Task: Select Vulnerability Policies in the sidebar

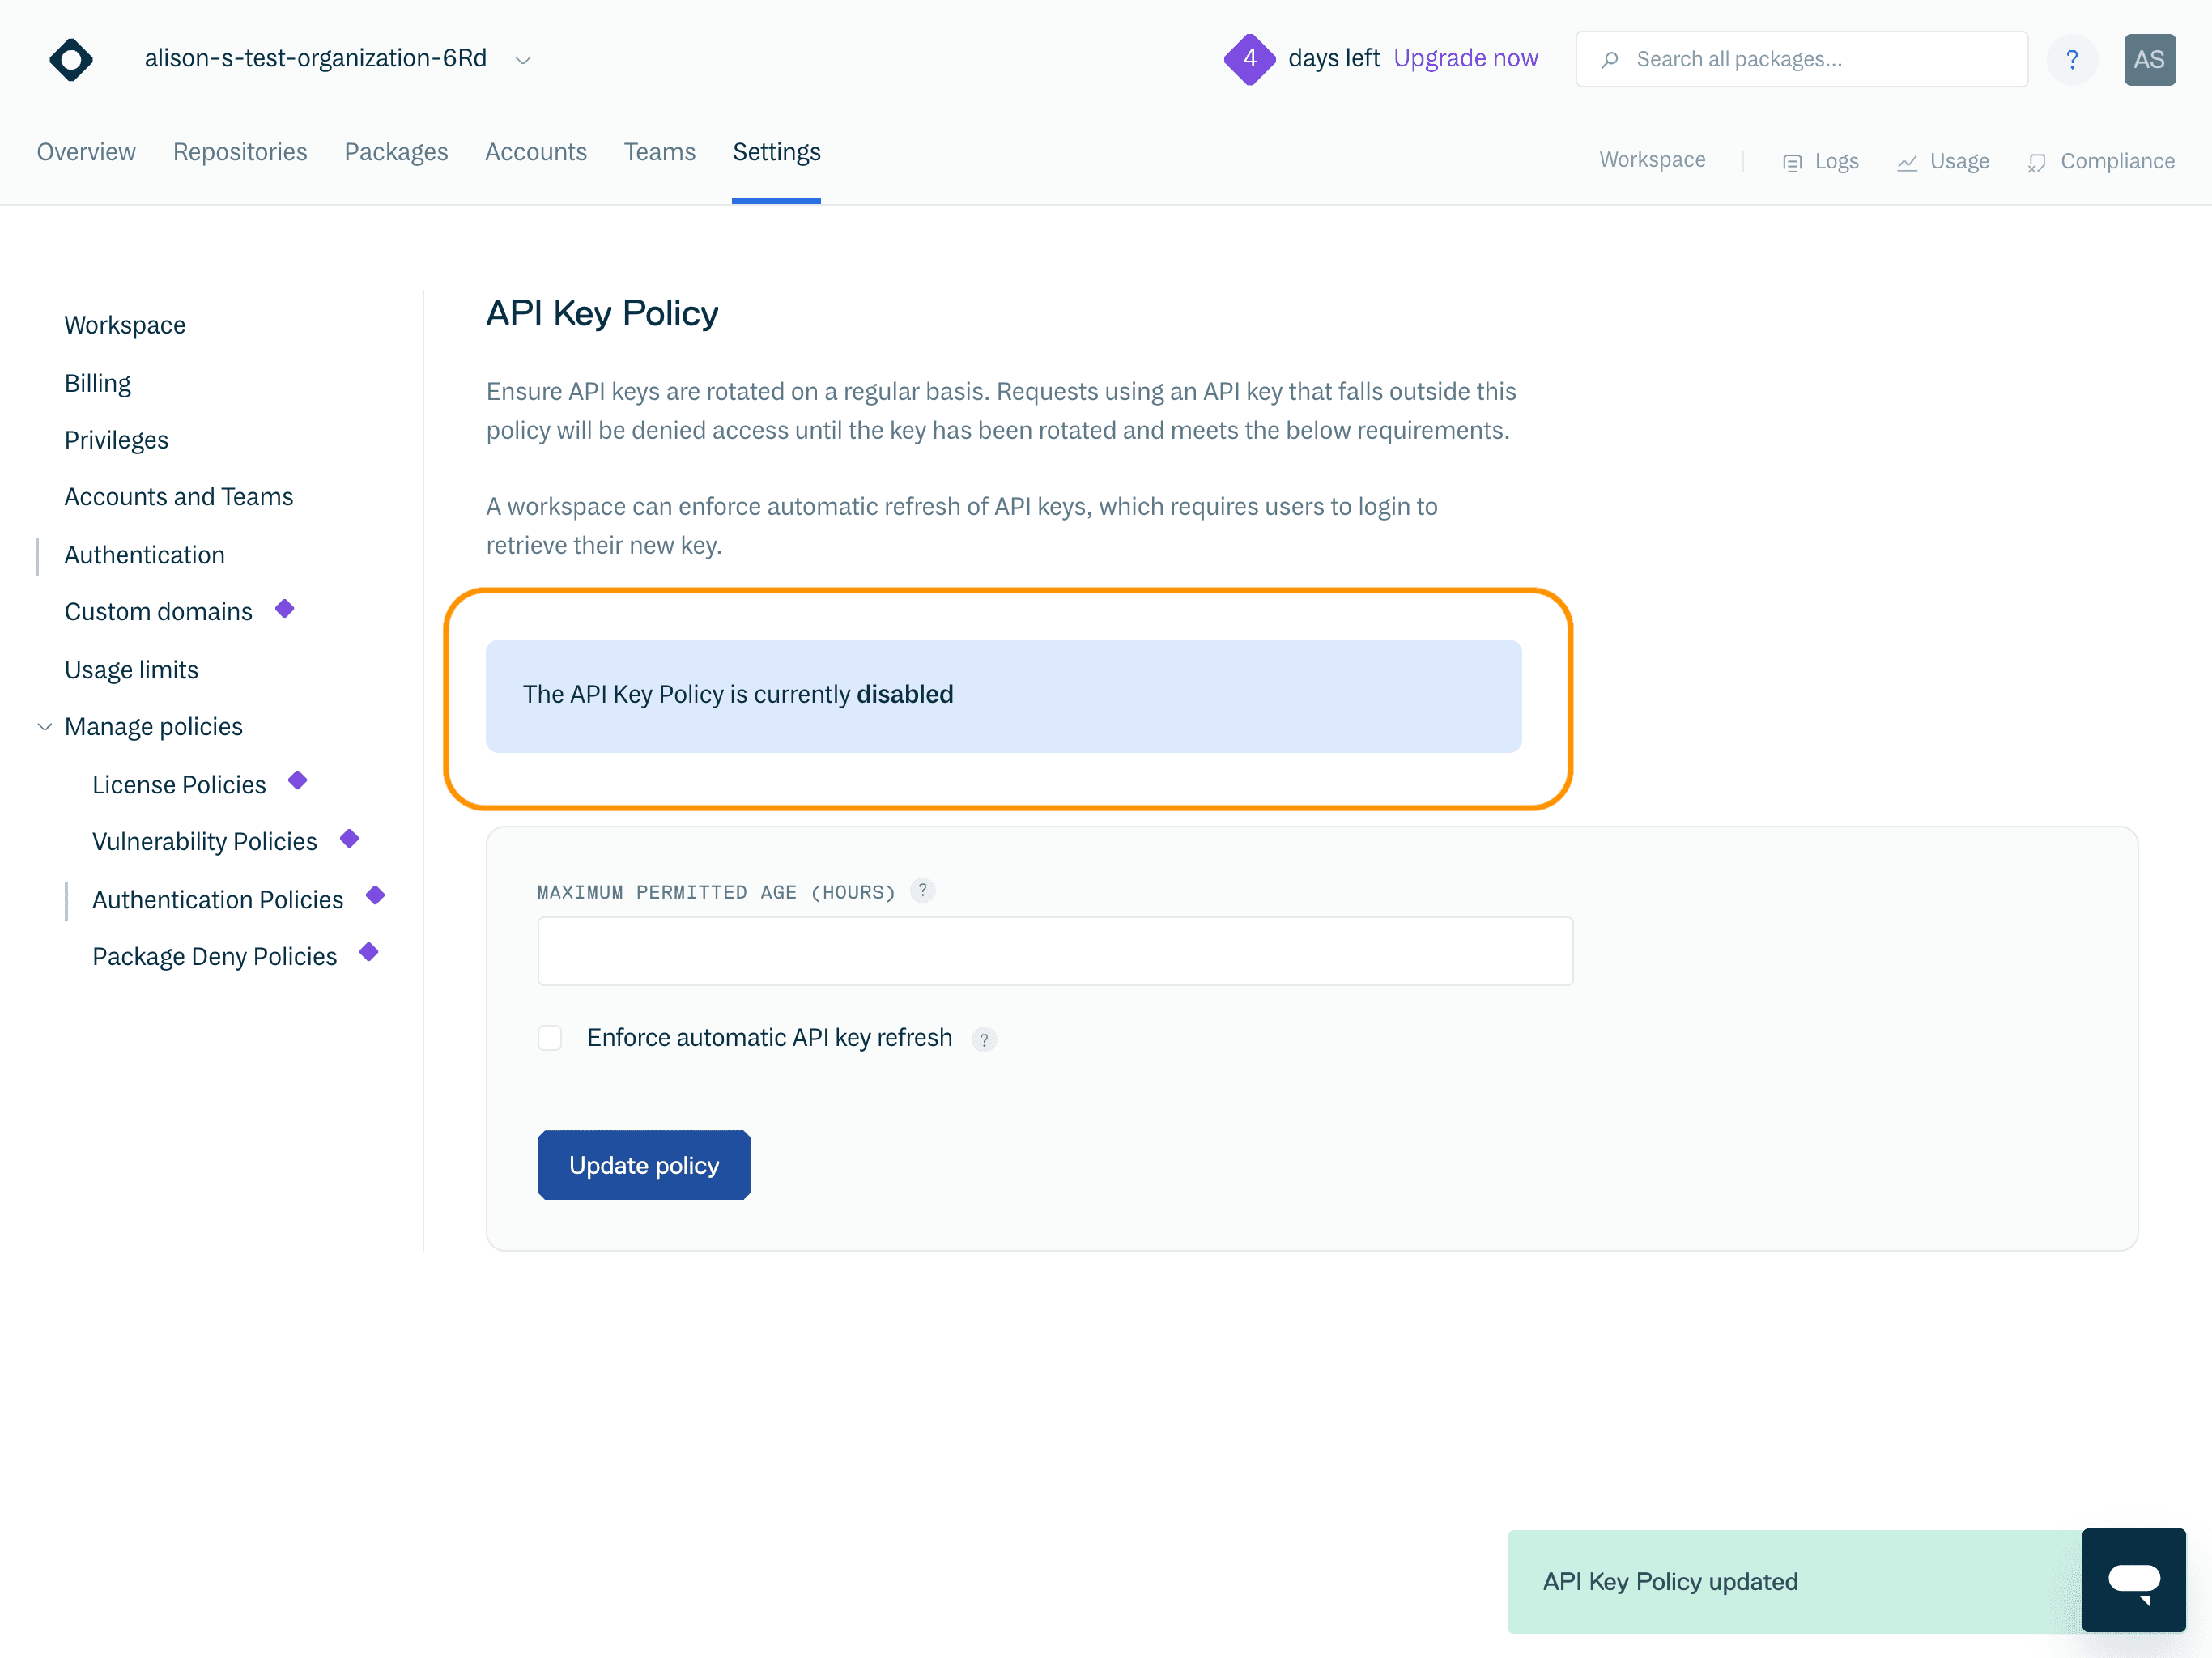Action: (x=204, y=842)
